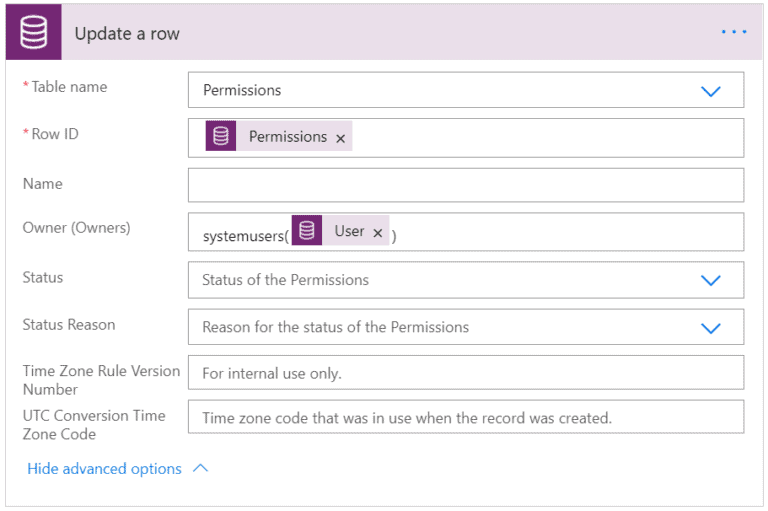The width and height of the screenshot is (768, 511).
Task: Click the Time Zone Rule Version Number field
Action: (x=465, y=373)
